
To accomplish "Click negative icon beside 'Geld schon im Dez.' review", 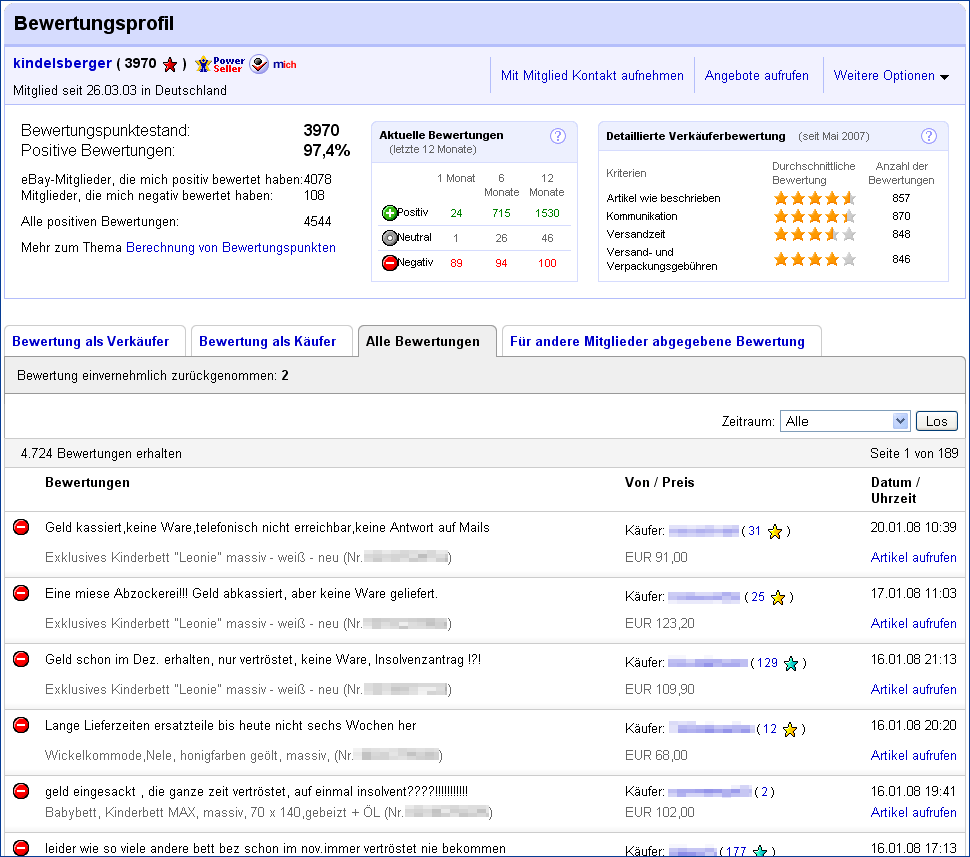I will (21, 659).
